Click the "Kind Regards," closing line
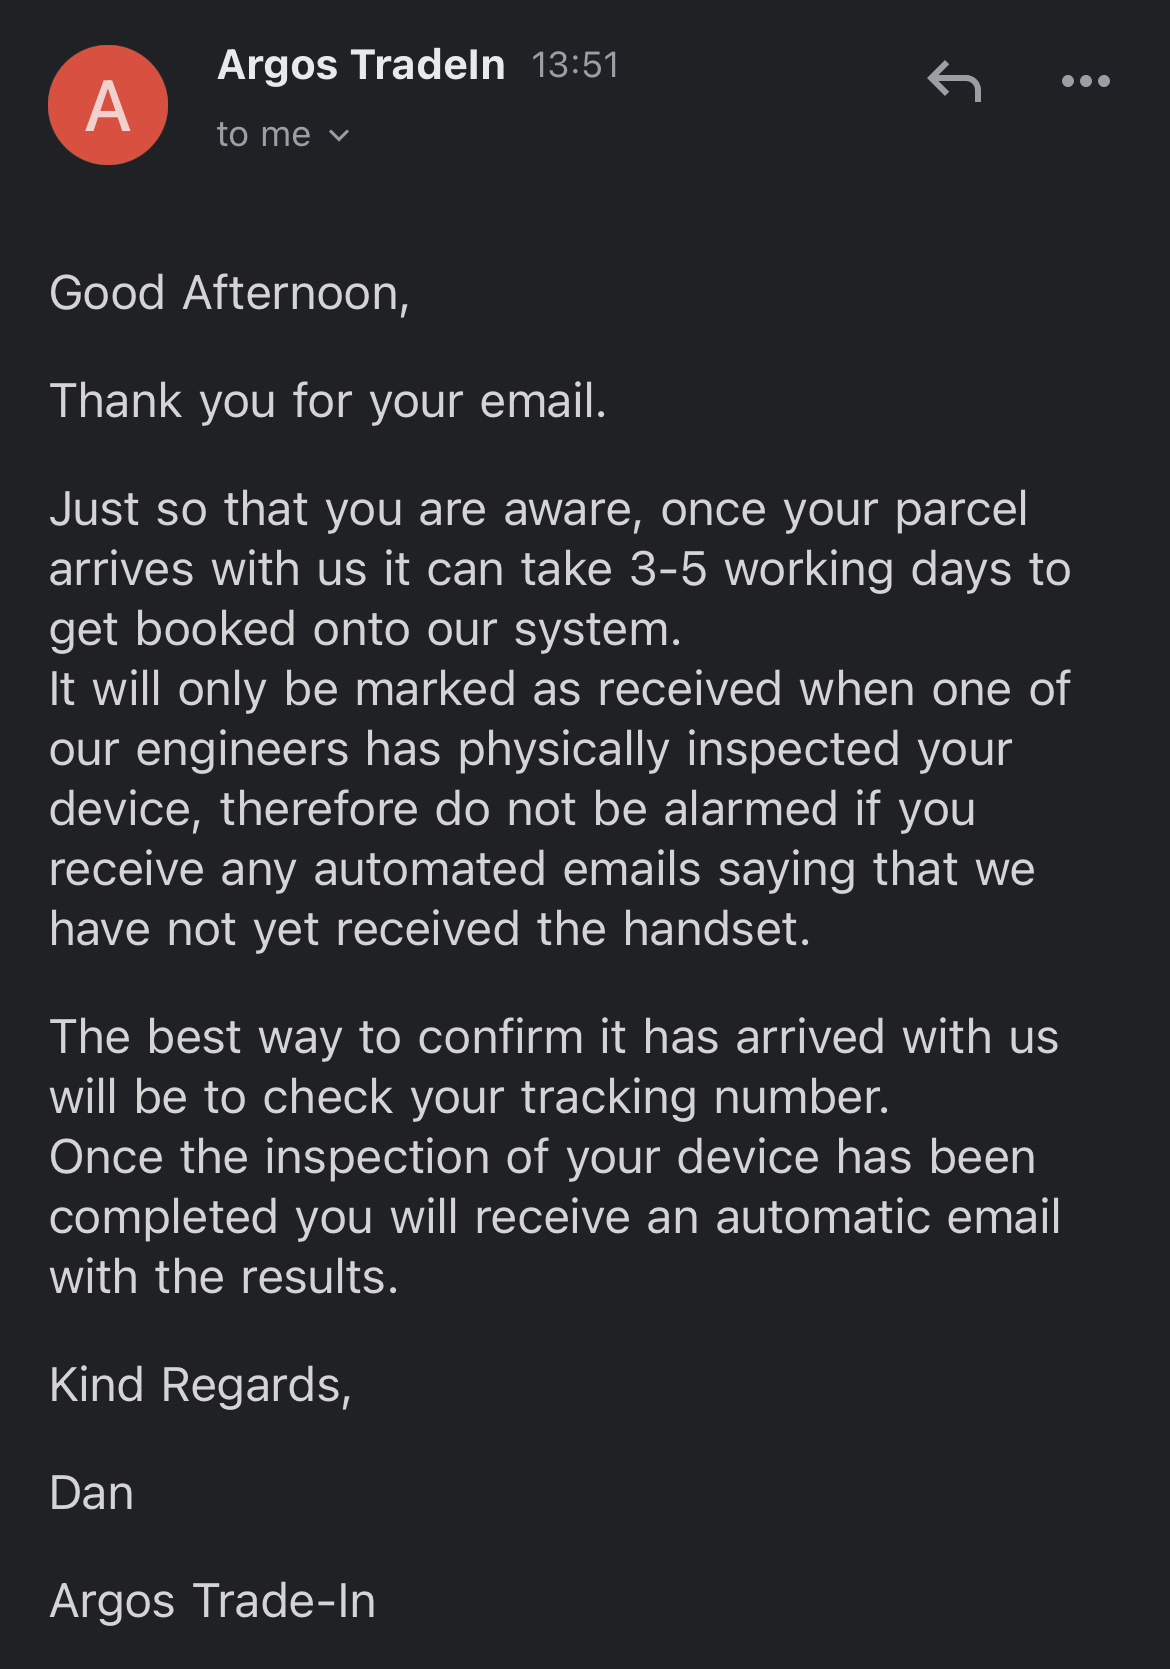 tap(200, 1386)
